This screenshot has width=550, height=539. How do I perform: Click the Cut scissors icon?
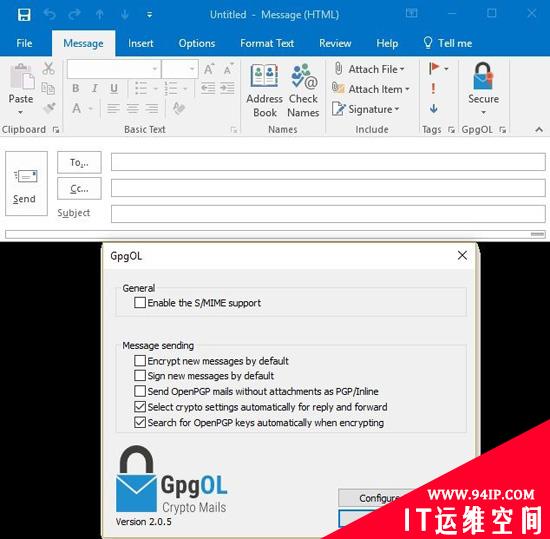tap(48, 68)
